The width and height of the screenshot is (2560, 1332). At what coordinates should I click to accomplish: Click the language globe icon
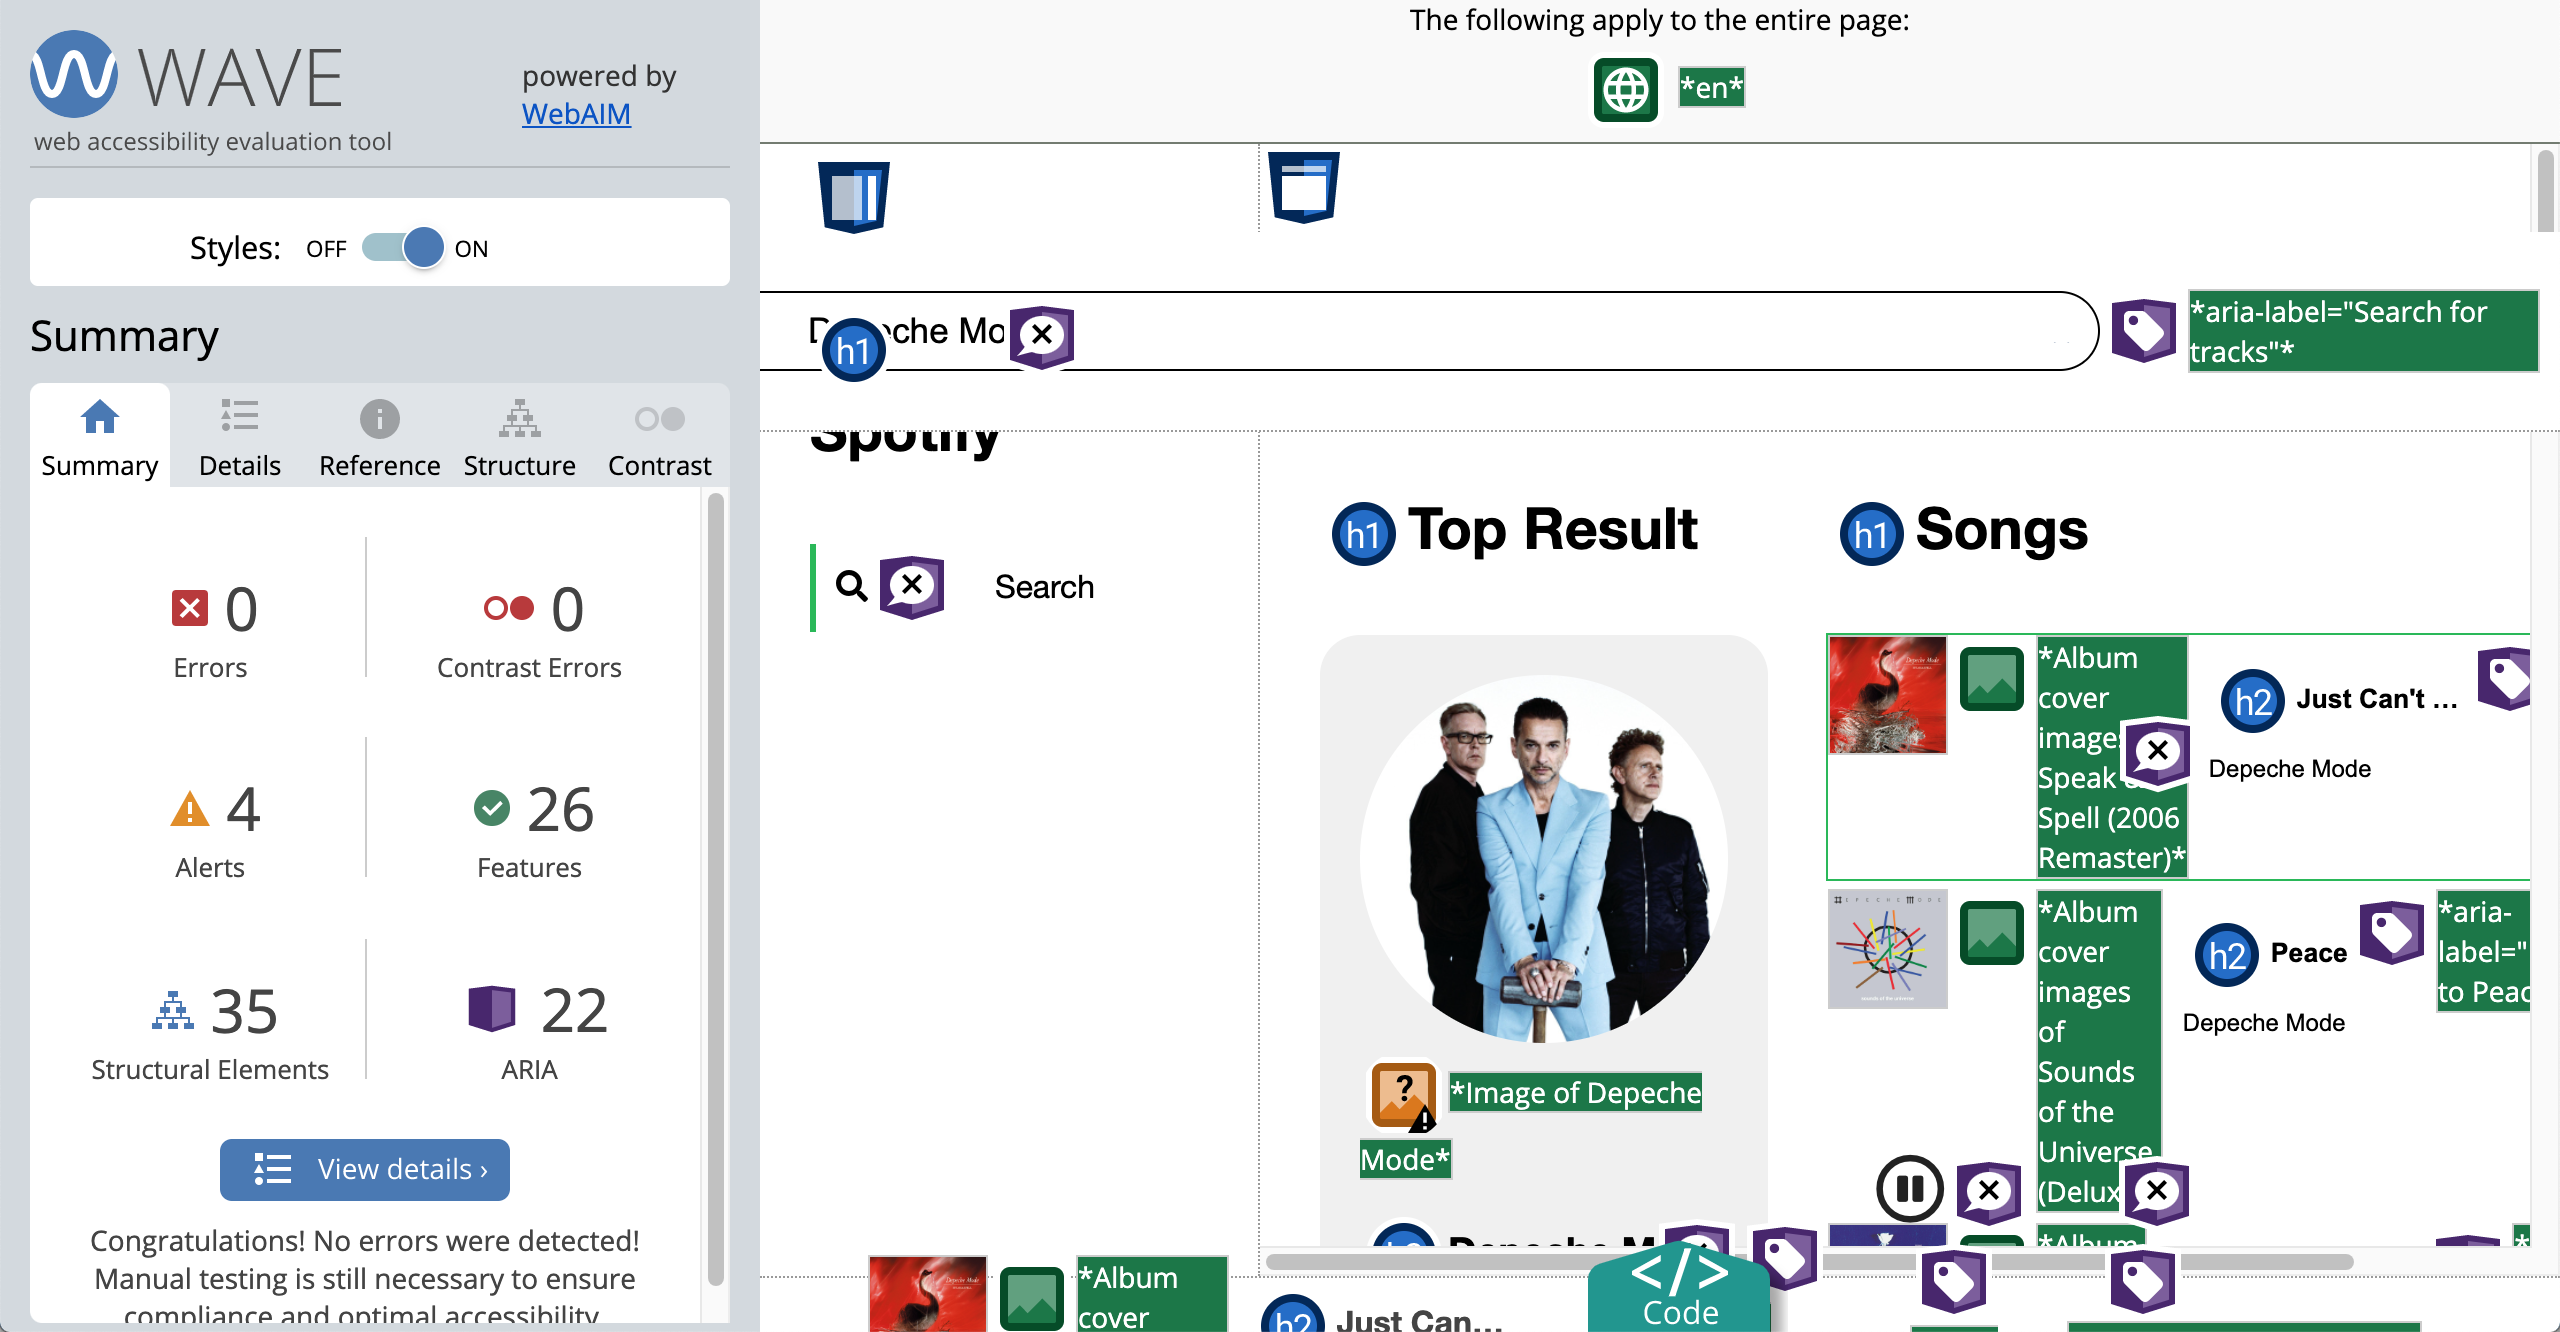(x=1625, y=90)
